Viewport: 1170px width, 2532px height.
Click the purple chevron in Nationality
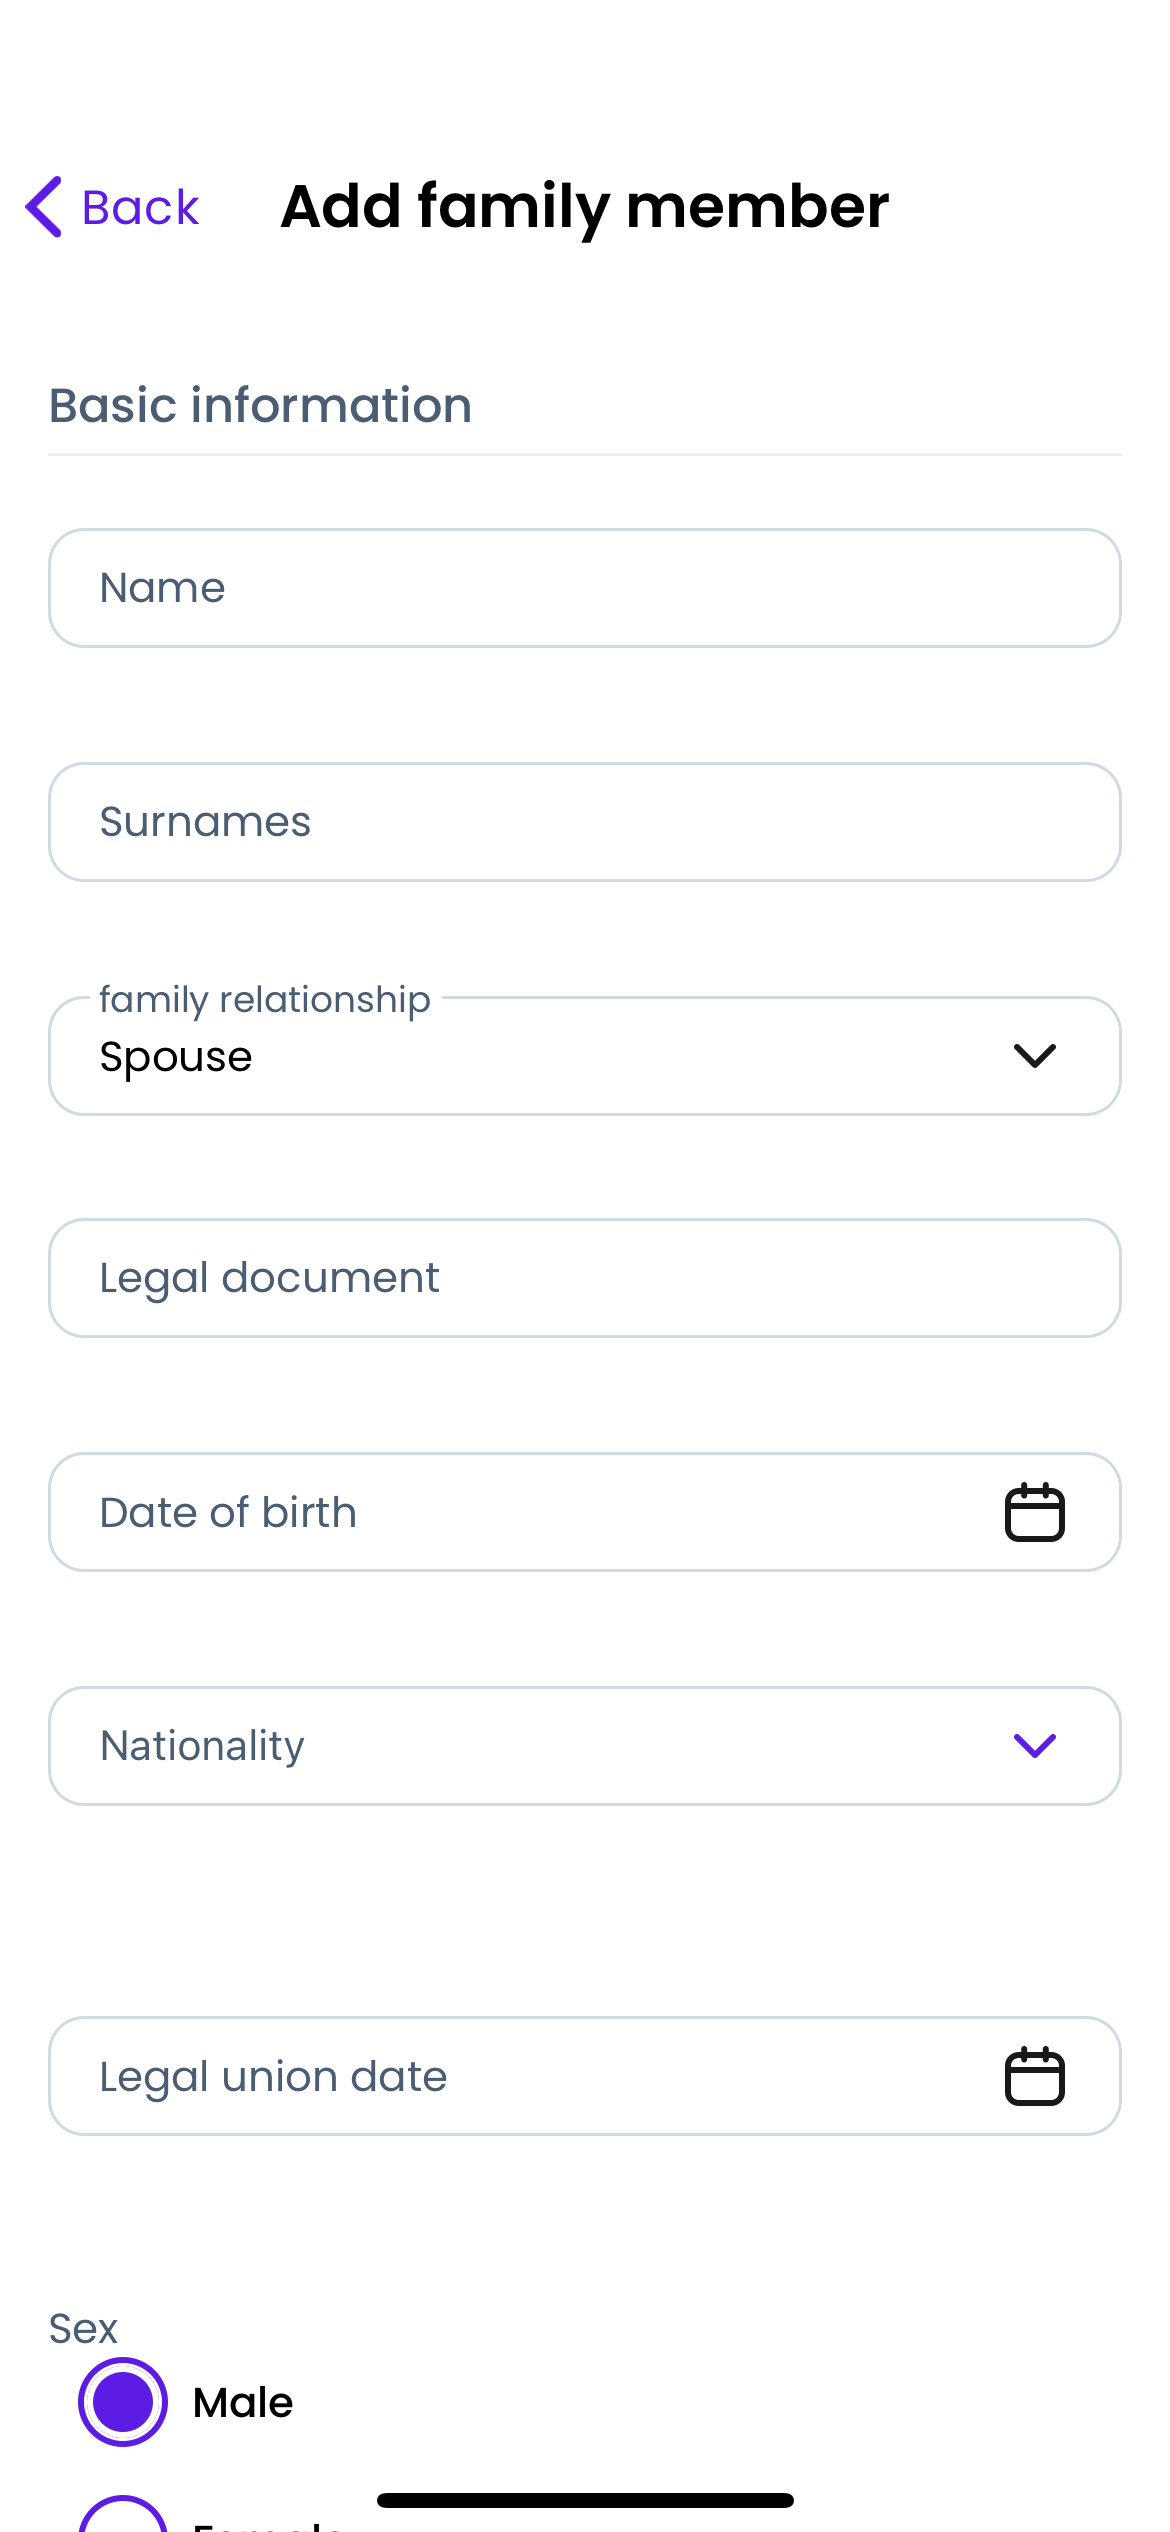[1034, 1746]
